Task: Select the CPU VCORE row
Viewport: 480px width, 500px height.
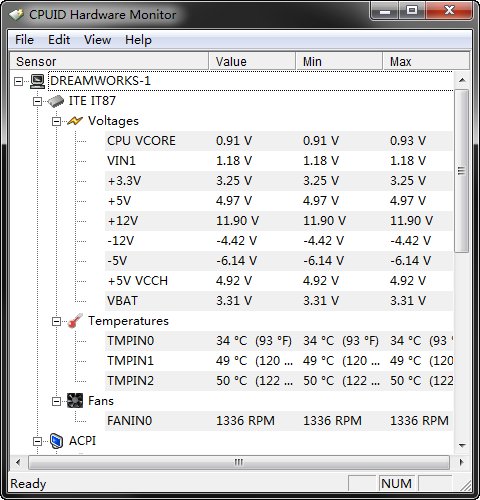Action: pyautogui.click(x=279, y=141)
